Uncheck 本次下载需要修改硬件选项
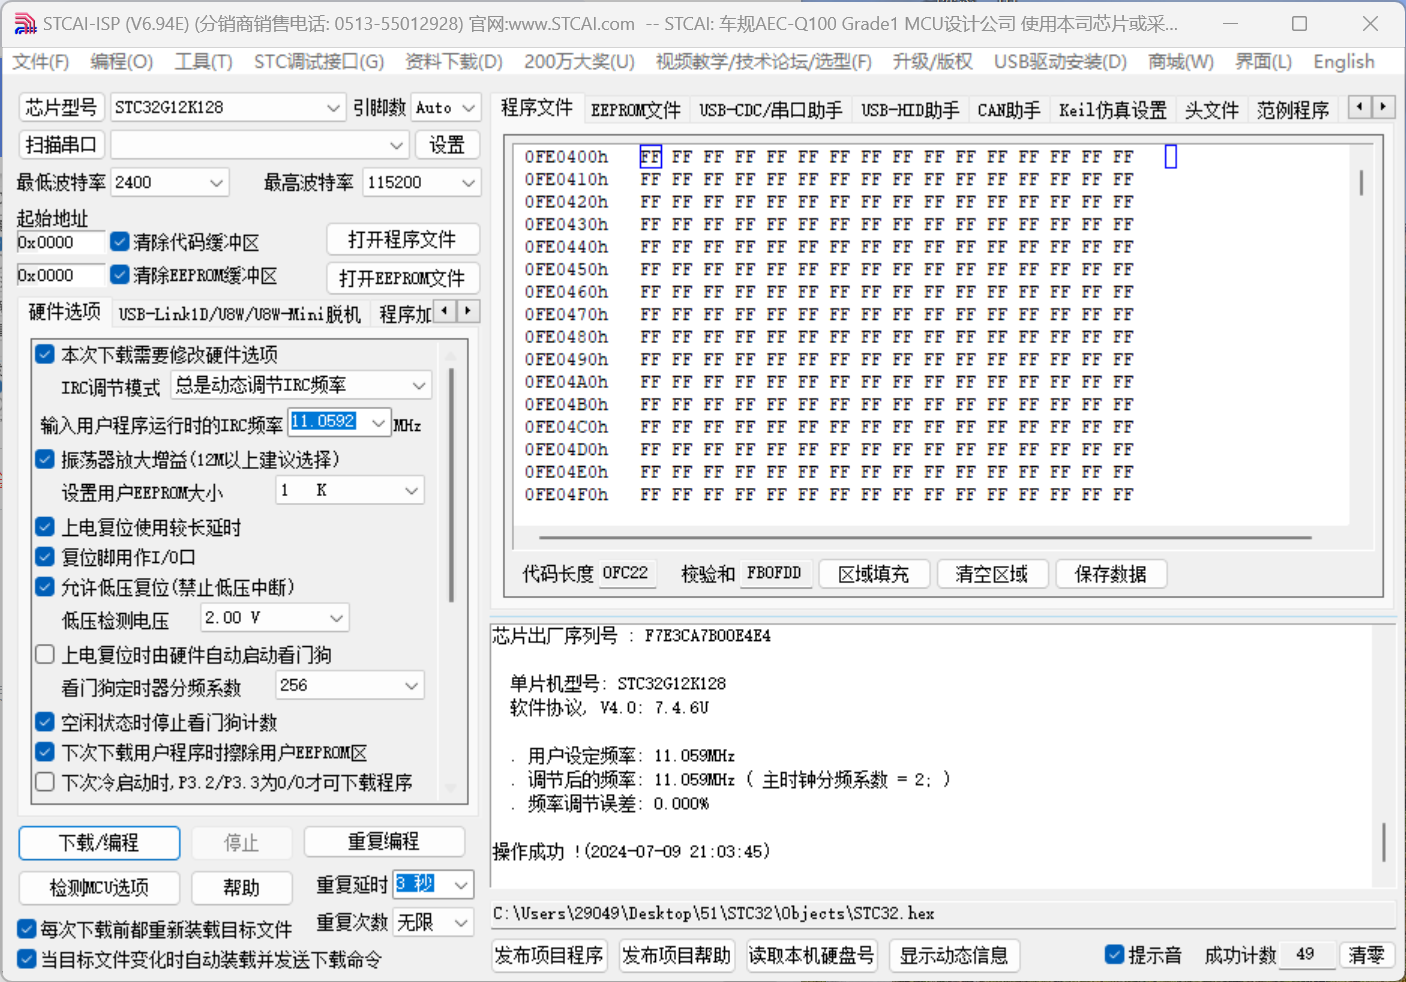 pyautogui.click(x=45, y=354)
